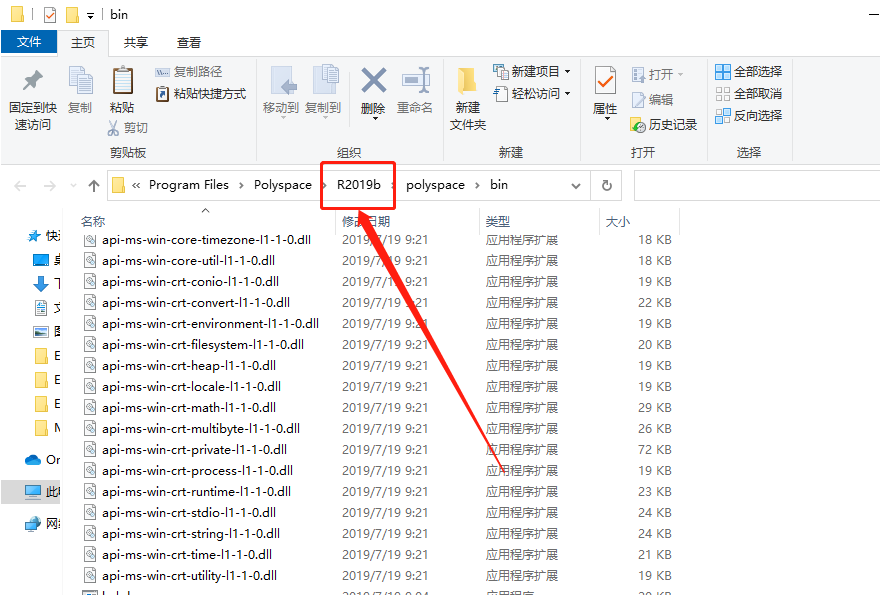The image size is (880, 595).
Task: Switch to the View (查看) tab
Action: tap(189, 43)
